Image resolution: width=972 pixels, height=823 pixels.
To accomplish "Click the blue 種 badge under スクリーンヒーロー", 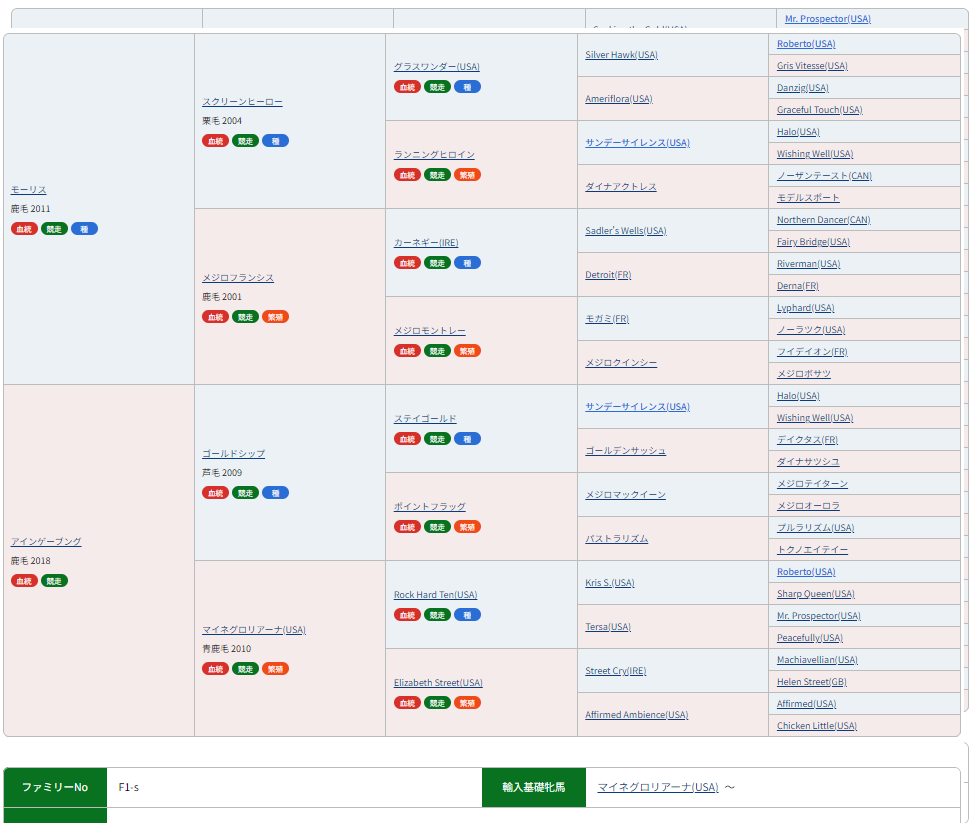I will (275, 141).
